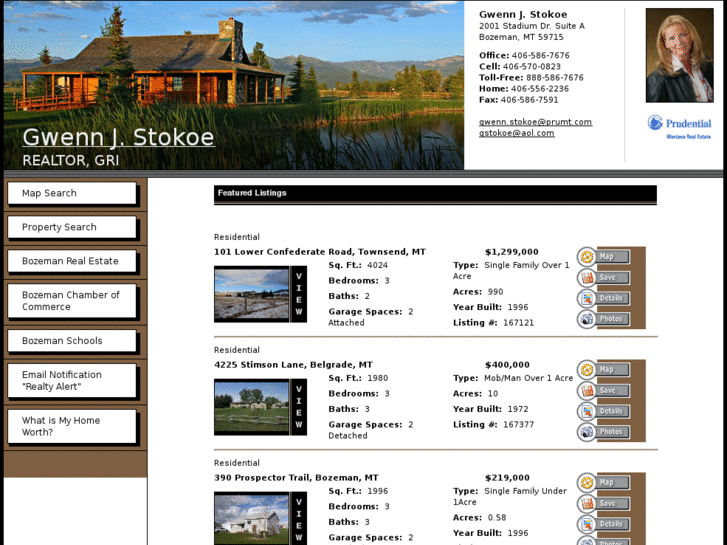Open thumbnail photo of 101 Lower Confederate Road
Screen dimensions: 727x545
coord(251,294)
